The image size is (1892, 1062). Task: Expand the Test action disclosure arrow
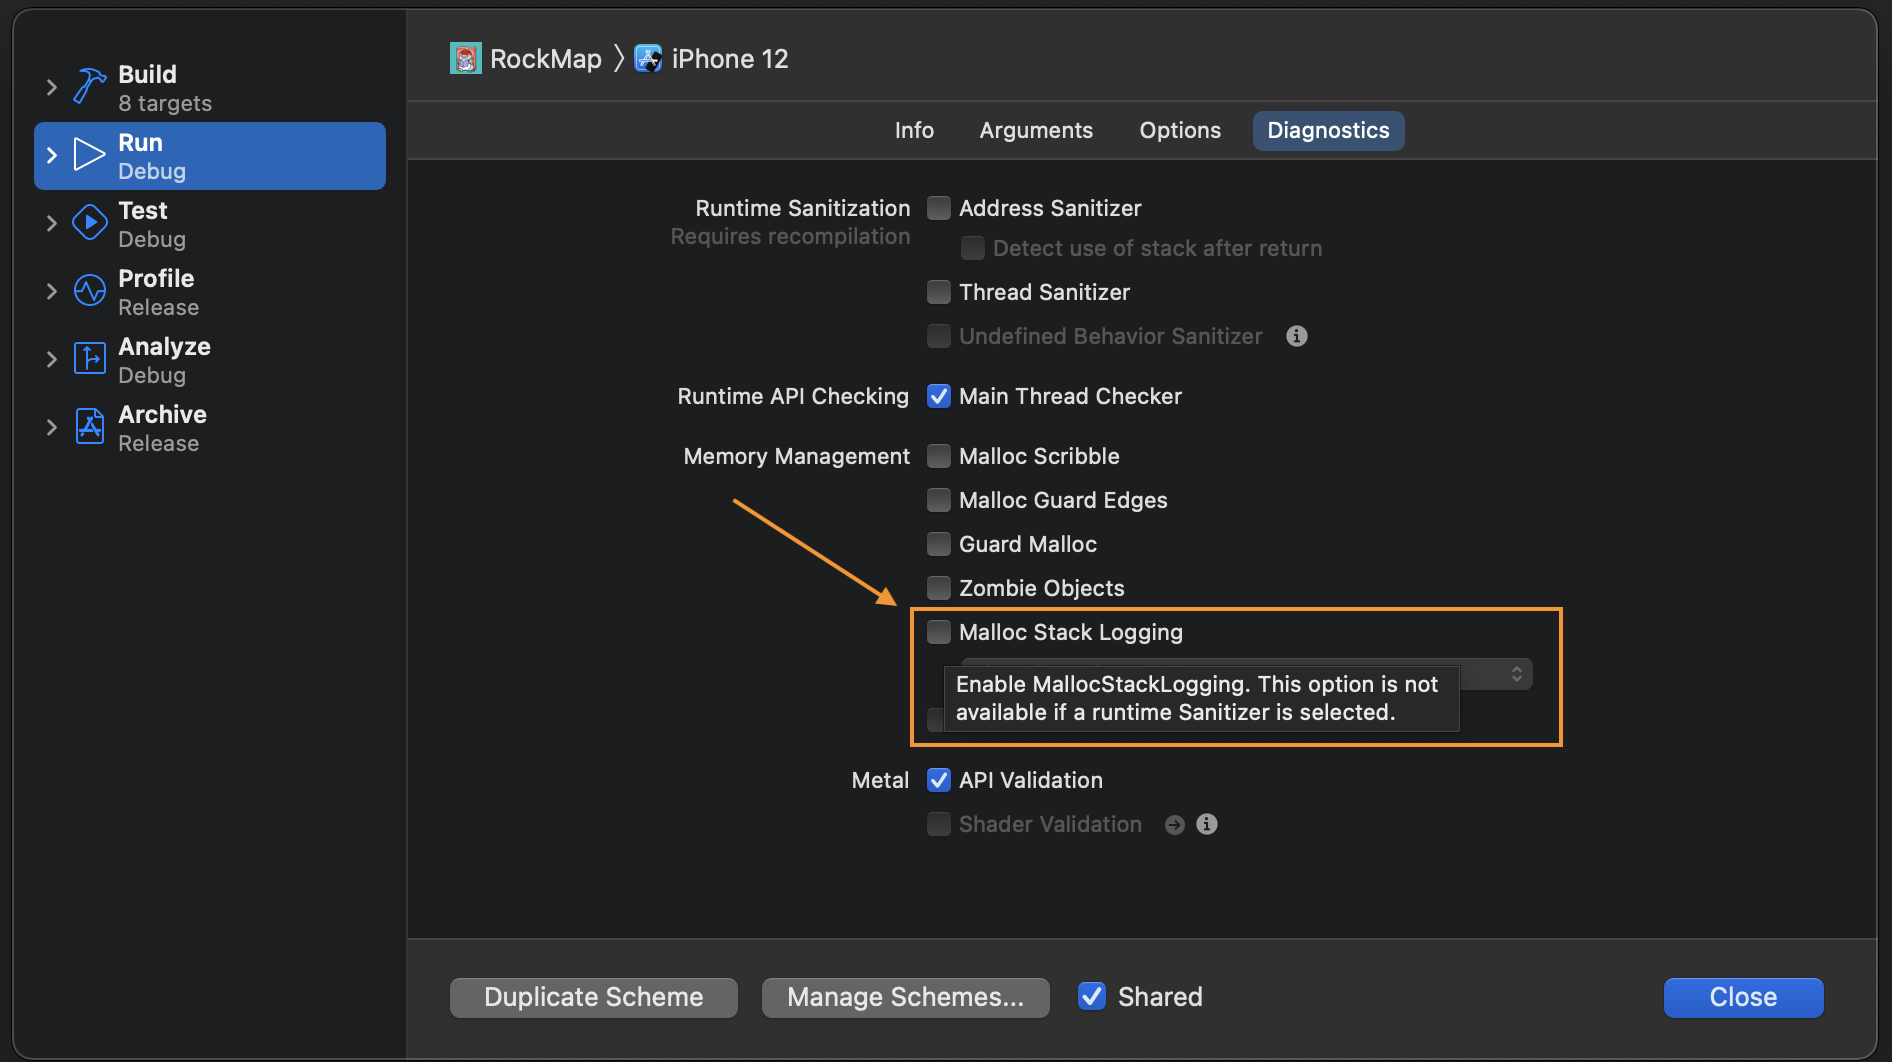click(52, 223)
